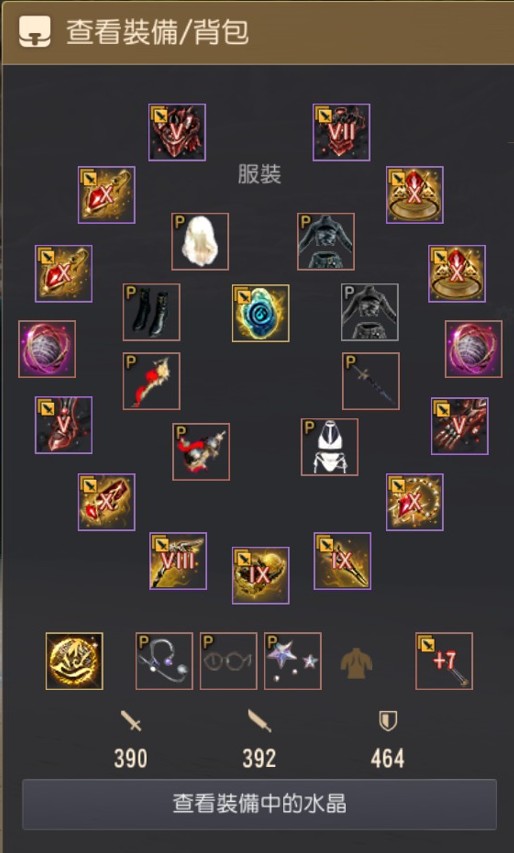Click the 查看裝備中的水晶 button
This screenshot has height=853, width=514.
tap(259, 804)
